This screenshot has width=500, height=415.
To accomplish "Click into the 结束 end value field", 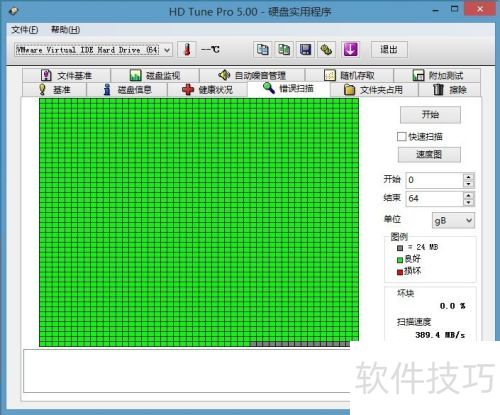I will (435, 199).
